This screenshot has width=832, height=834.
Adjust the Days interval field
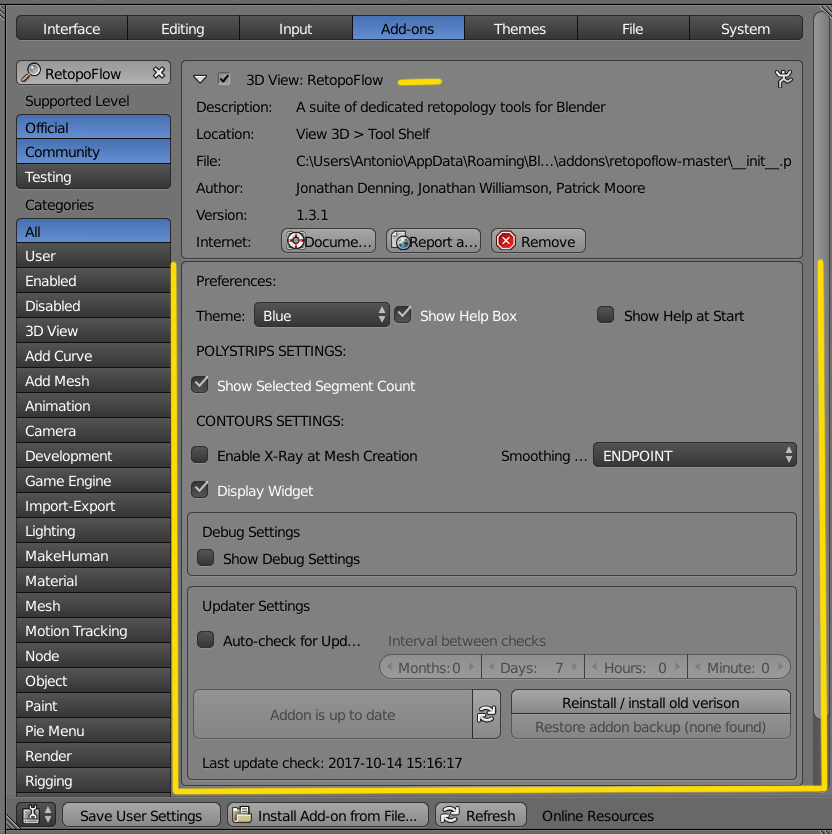[x=533, y=667]
